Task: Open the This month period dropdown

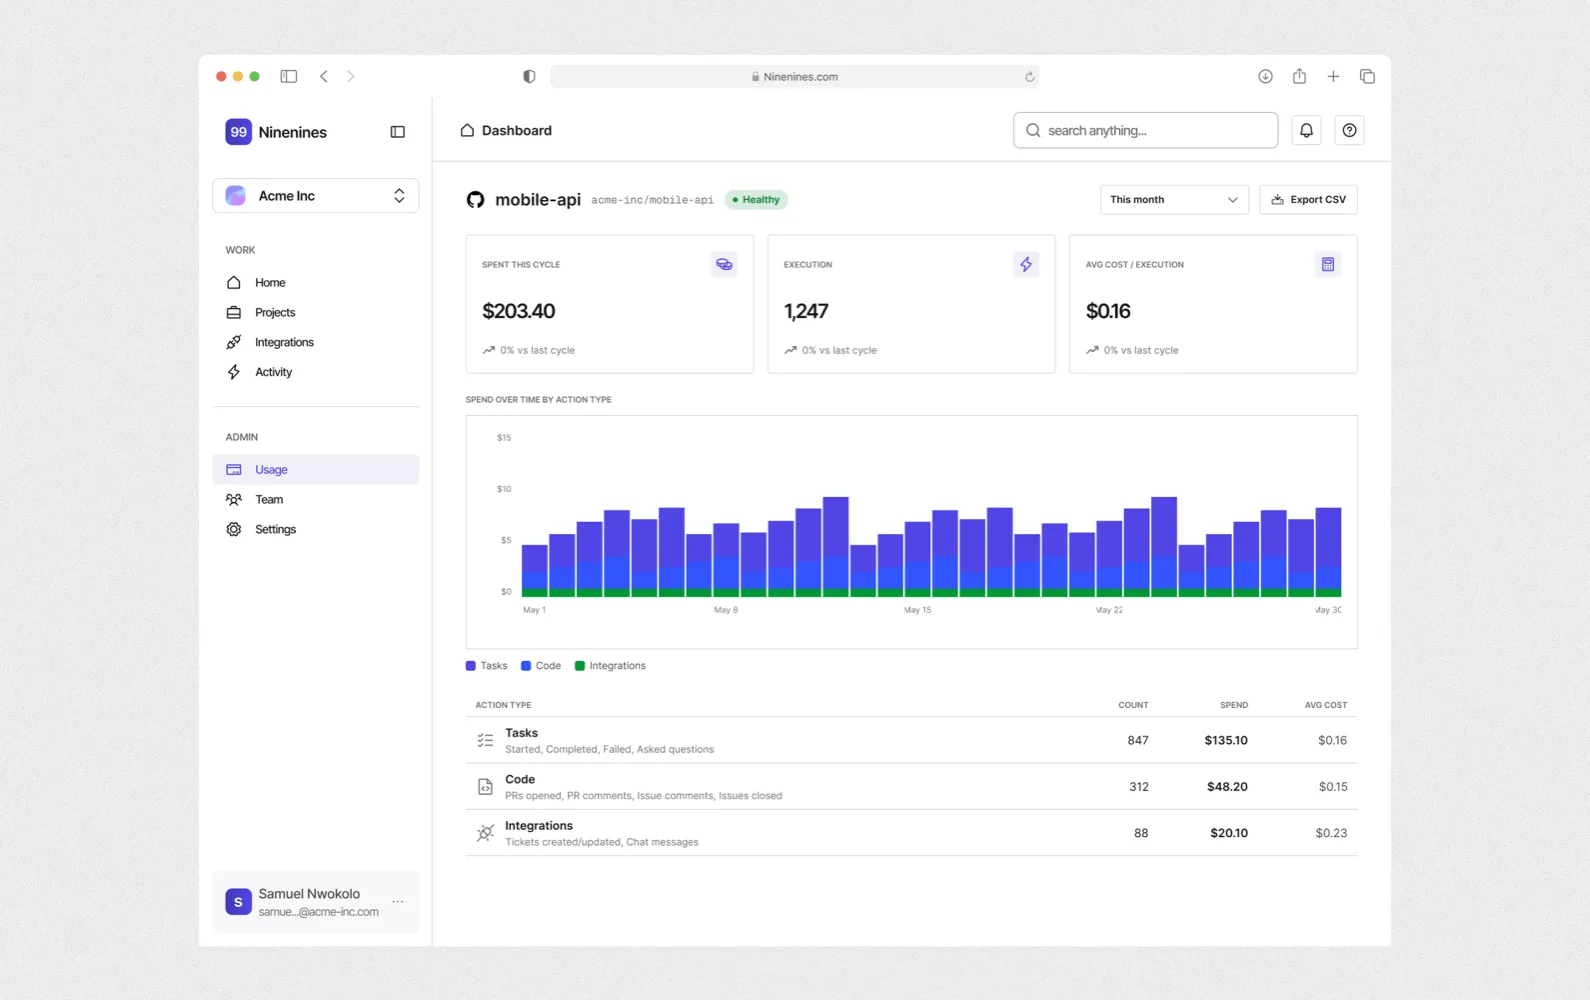Action: pos(1174,200)
